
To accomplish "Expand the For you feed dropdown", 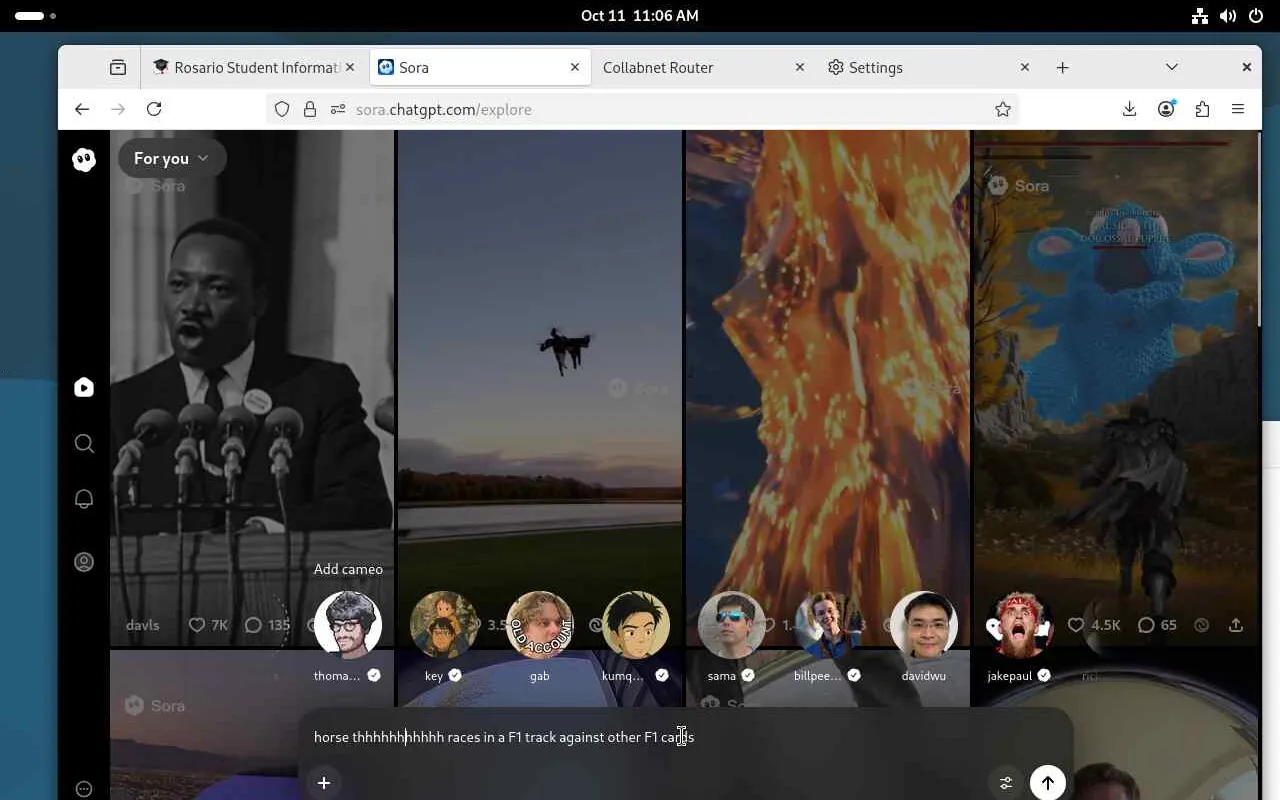I will [x=172, y=158].
